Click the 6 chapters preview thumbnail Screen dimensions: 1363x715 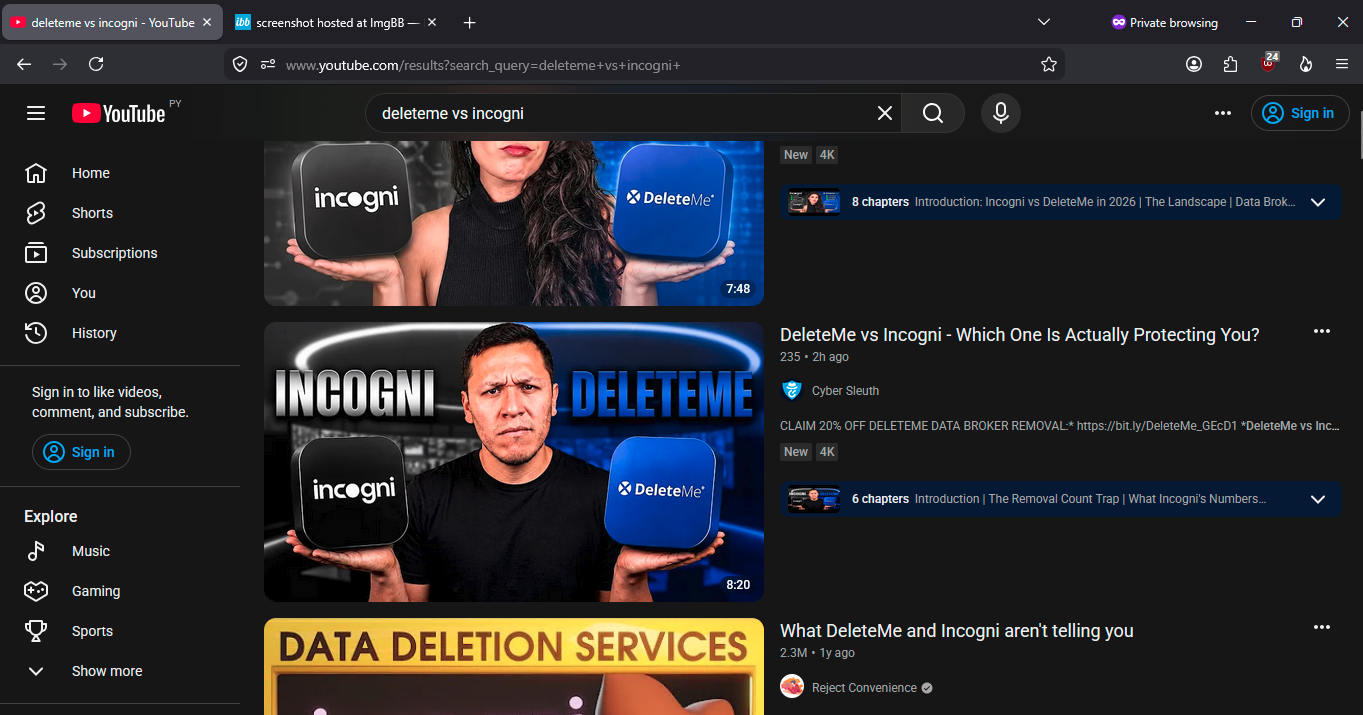(x=814, y=499)
